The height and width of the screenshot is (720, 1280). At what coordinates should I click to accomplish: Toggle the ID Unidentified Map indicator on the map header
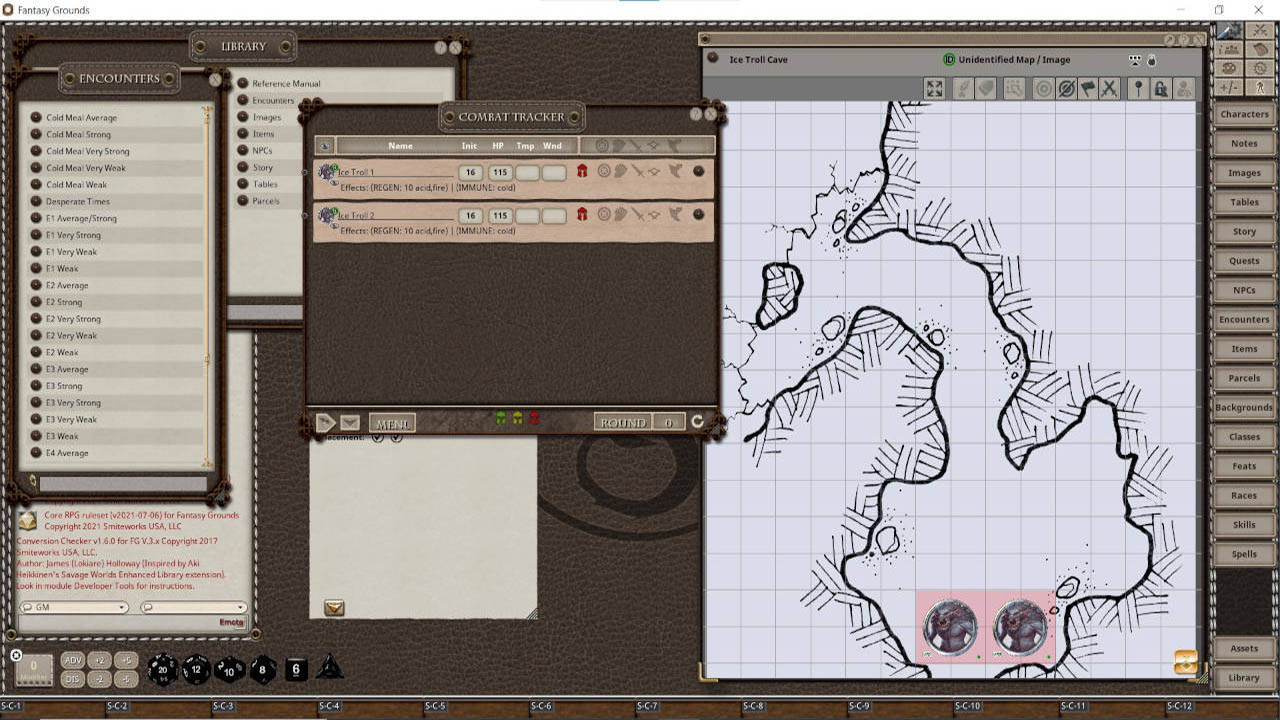(950, 59)
